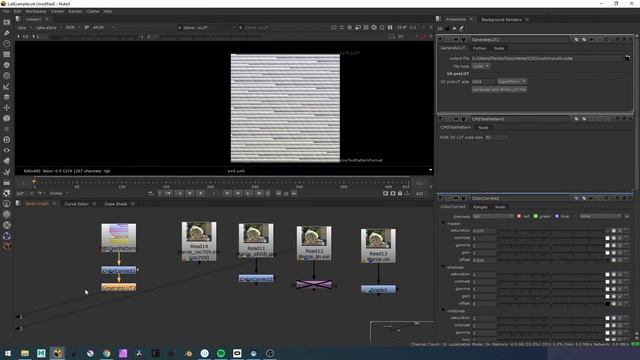The image size is (640, 360).
Task: Click the Grade3 node in graph
Action: click(378, 290)
